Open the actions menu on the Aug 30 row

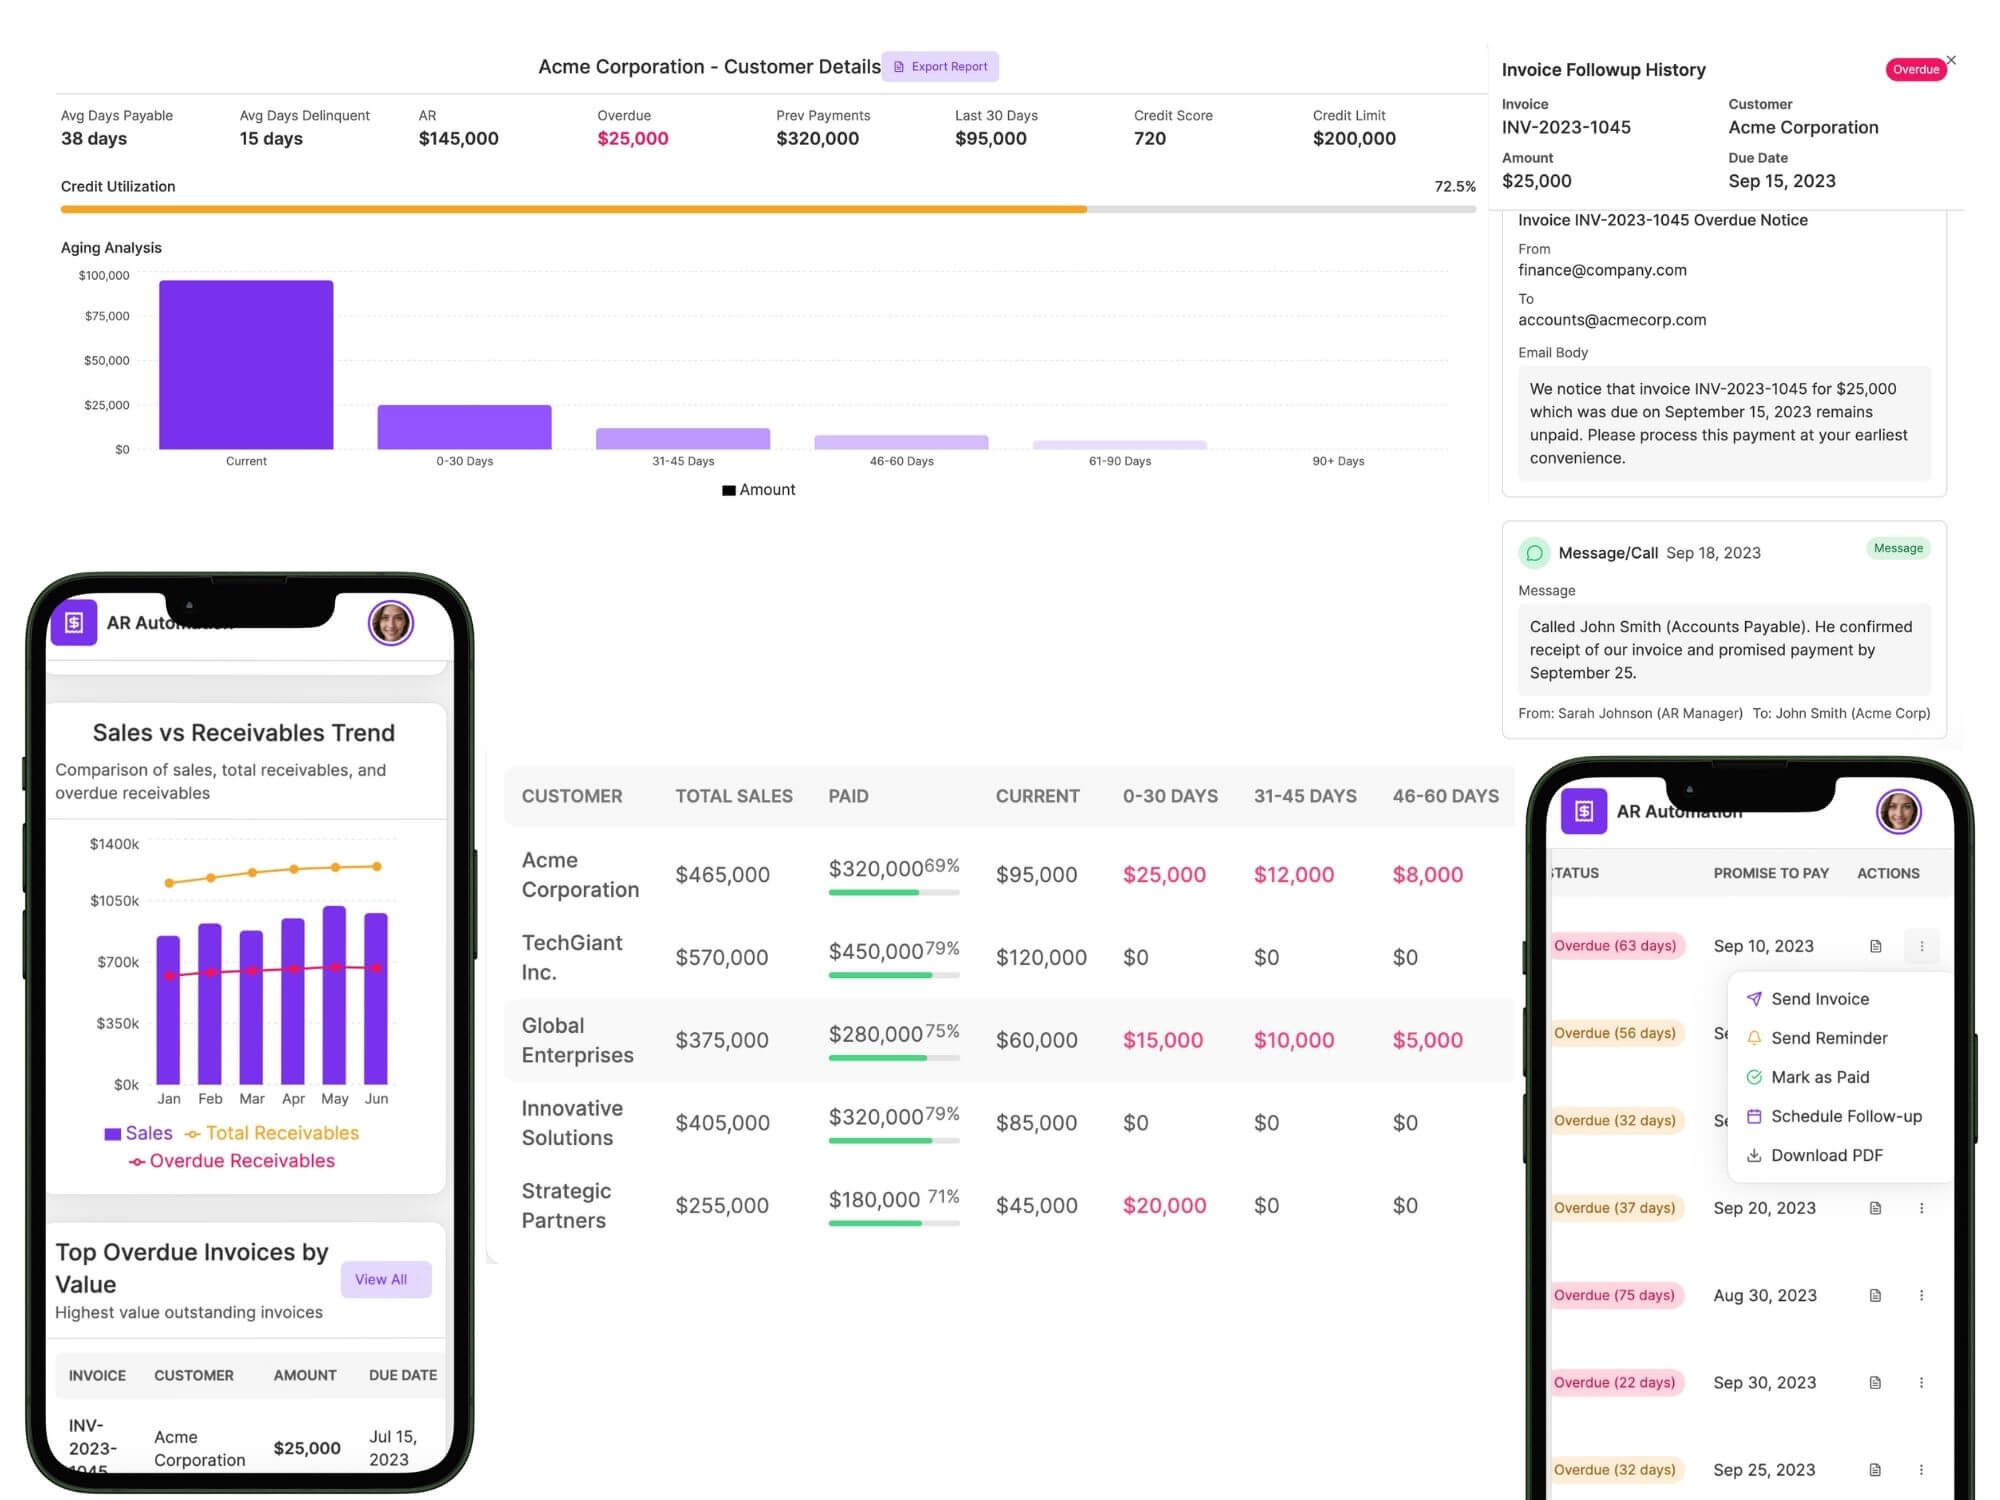coord(1921,1295)
